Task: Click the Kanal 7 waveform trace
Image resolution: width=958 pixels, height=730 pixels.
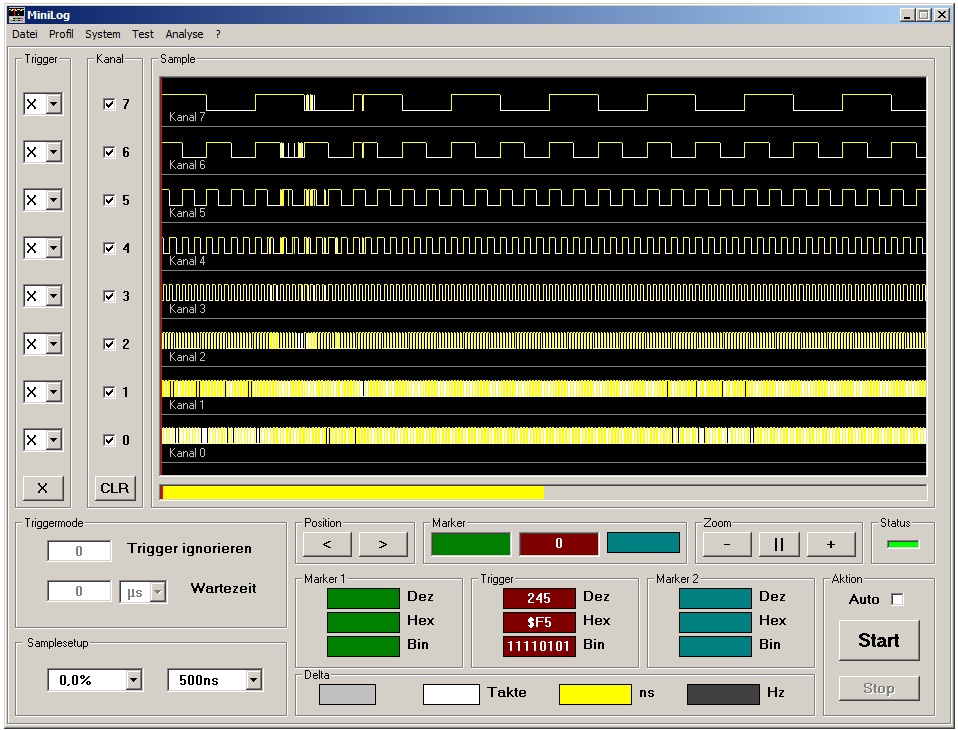Action: [x=544, y=102]
